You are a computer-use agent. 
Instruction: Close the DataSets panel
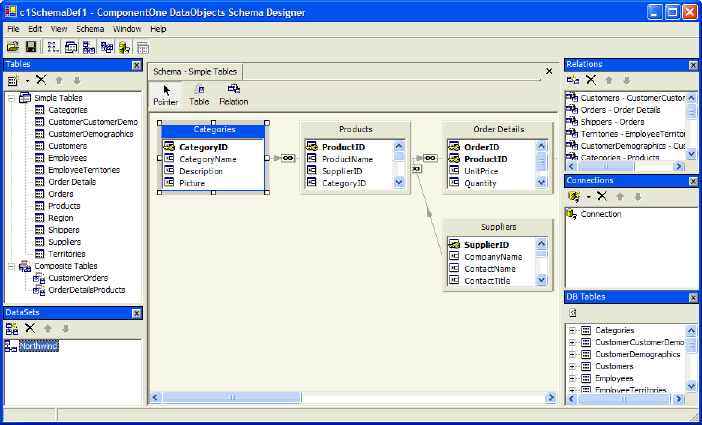pos(137,313)
